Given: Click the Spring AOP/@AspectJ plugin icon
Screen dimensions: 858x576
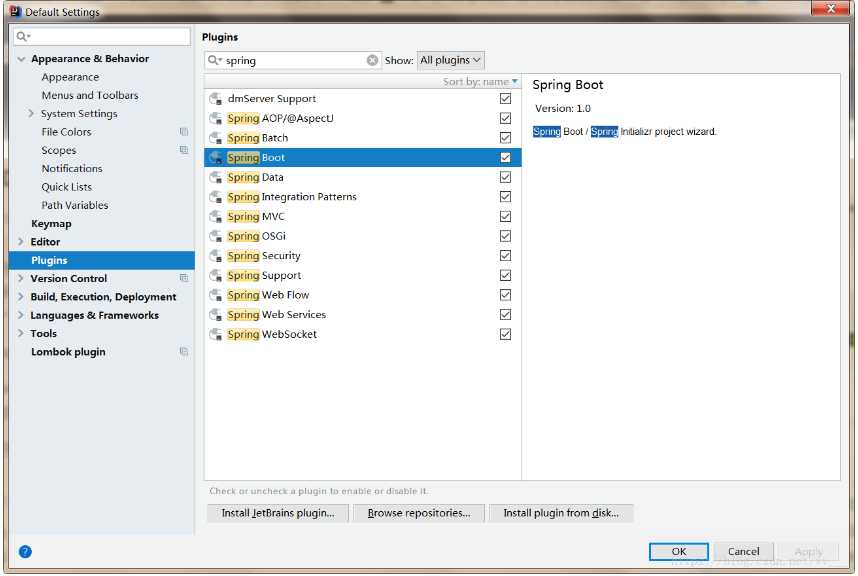Looking at the screenshot, I should click(x=216, y=119).
